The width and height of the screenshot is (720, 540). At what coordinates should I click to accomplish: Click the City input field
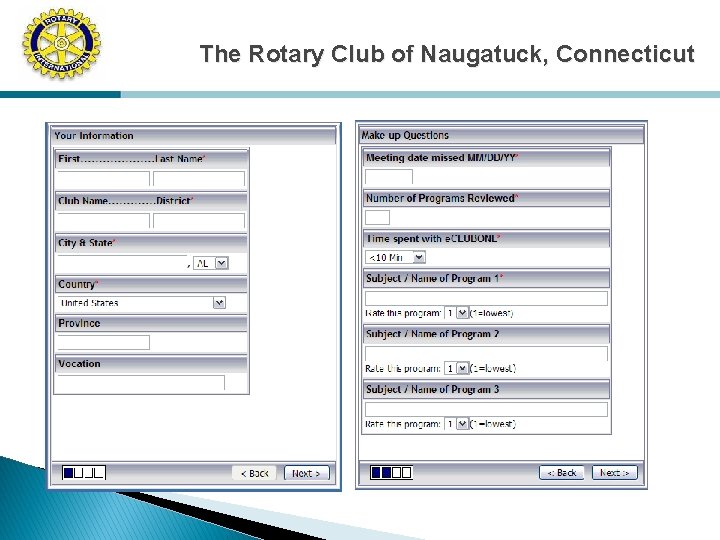pos(122,263)
